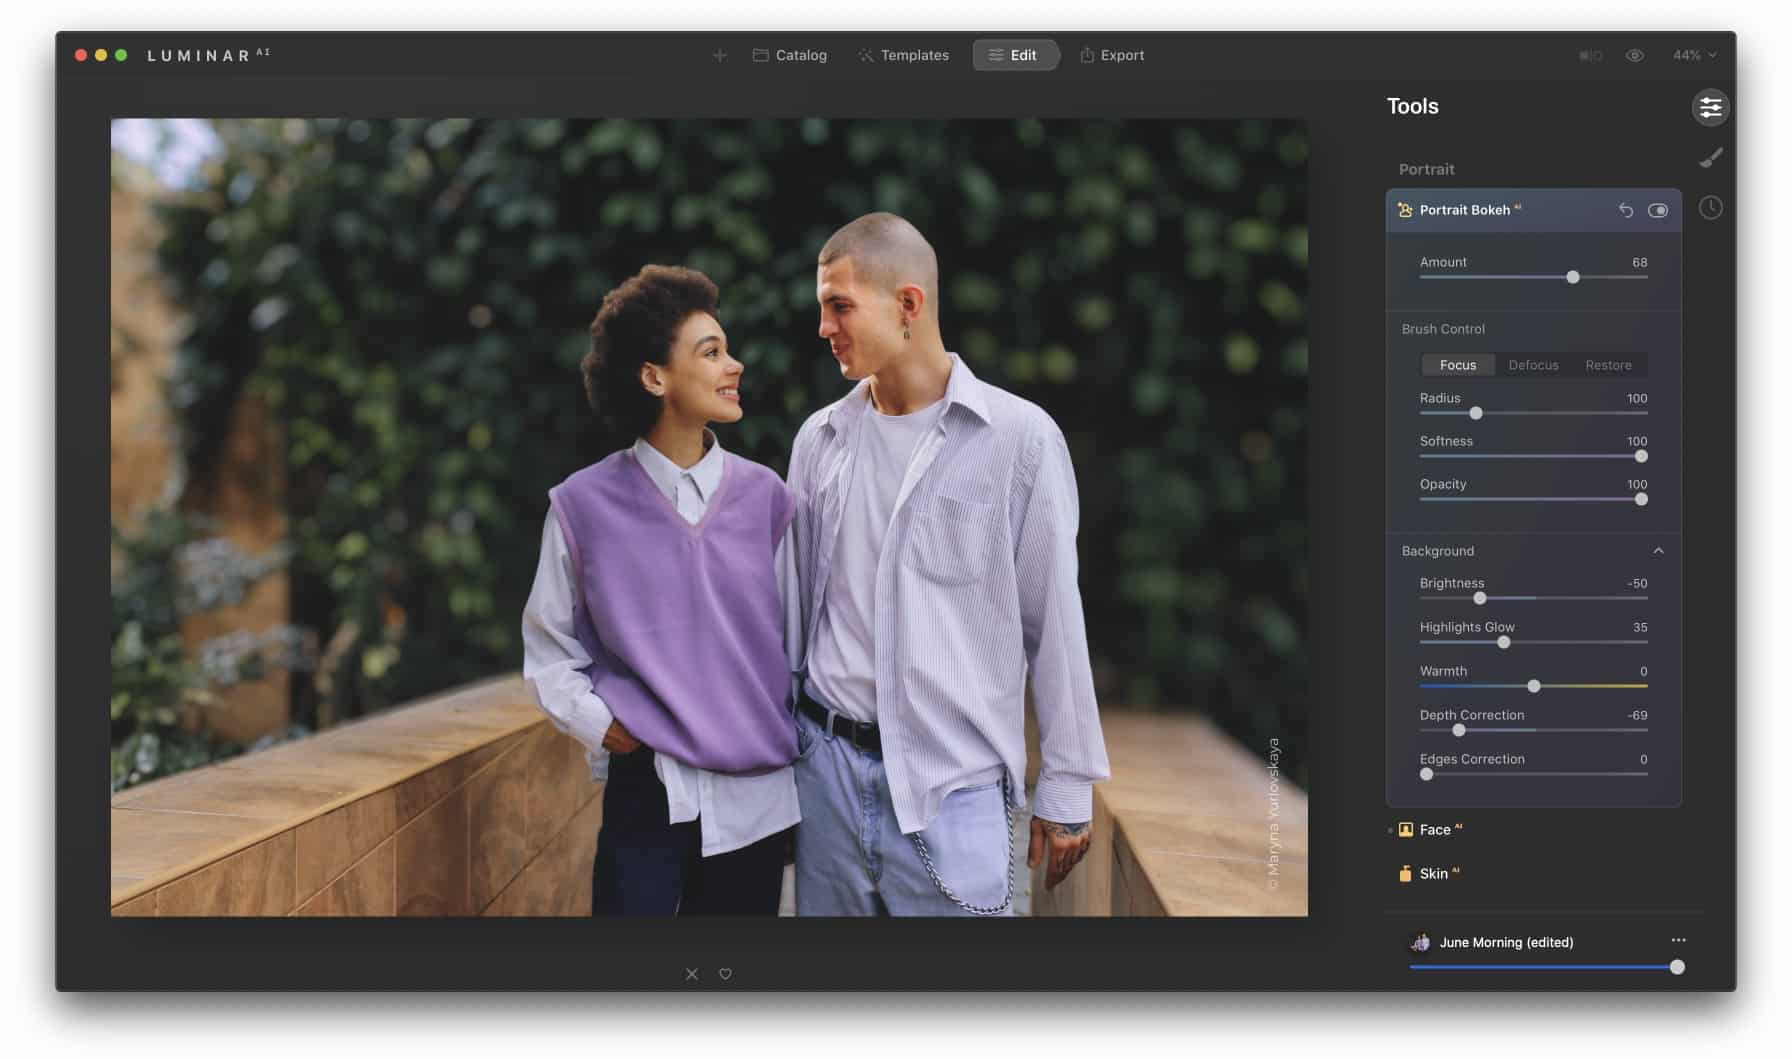Click the Highlights Glow value 35
The image size is (1792, 1059).
pyautogui.click(x=1640, y=627)
